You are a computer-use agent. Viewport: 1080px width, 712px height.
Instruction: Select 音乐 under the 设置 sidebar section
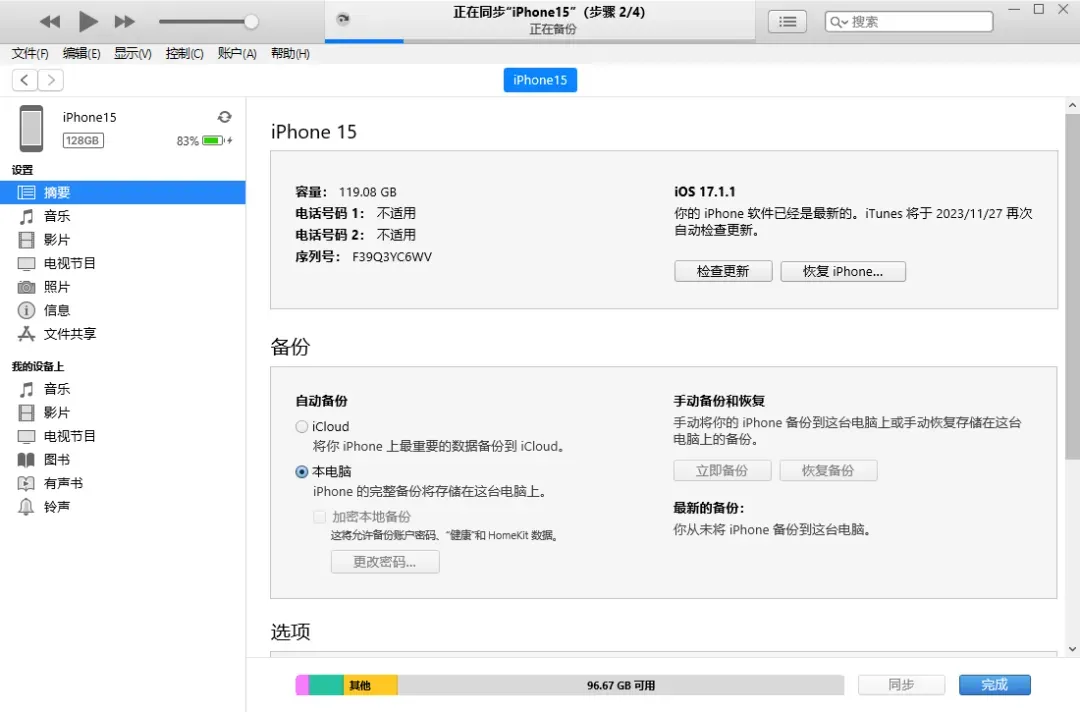pos(57,215)
